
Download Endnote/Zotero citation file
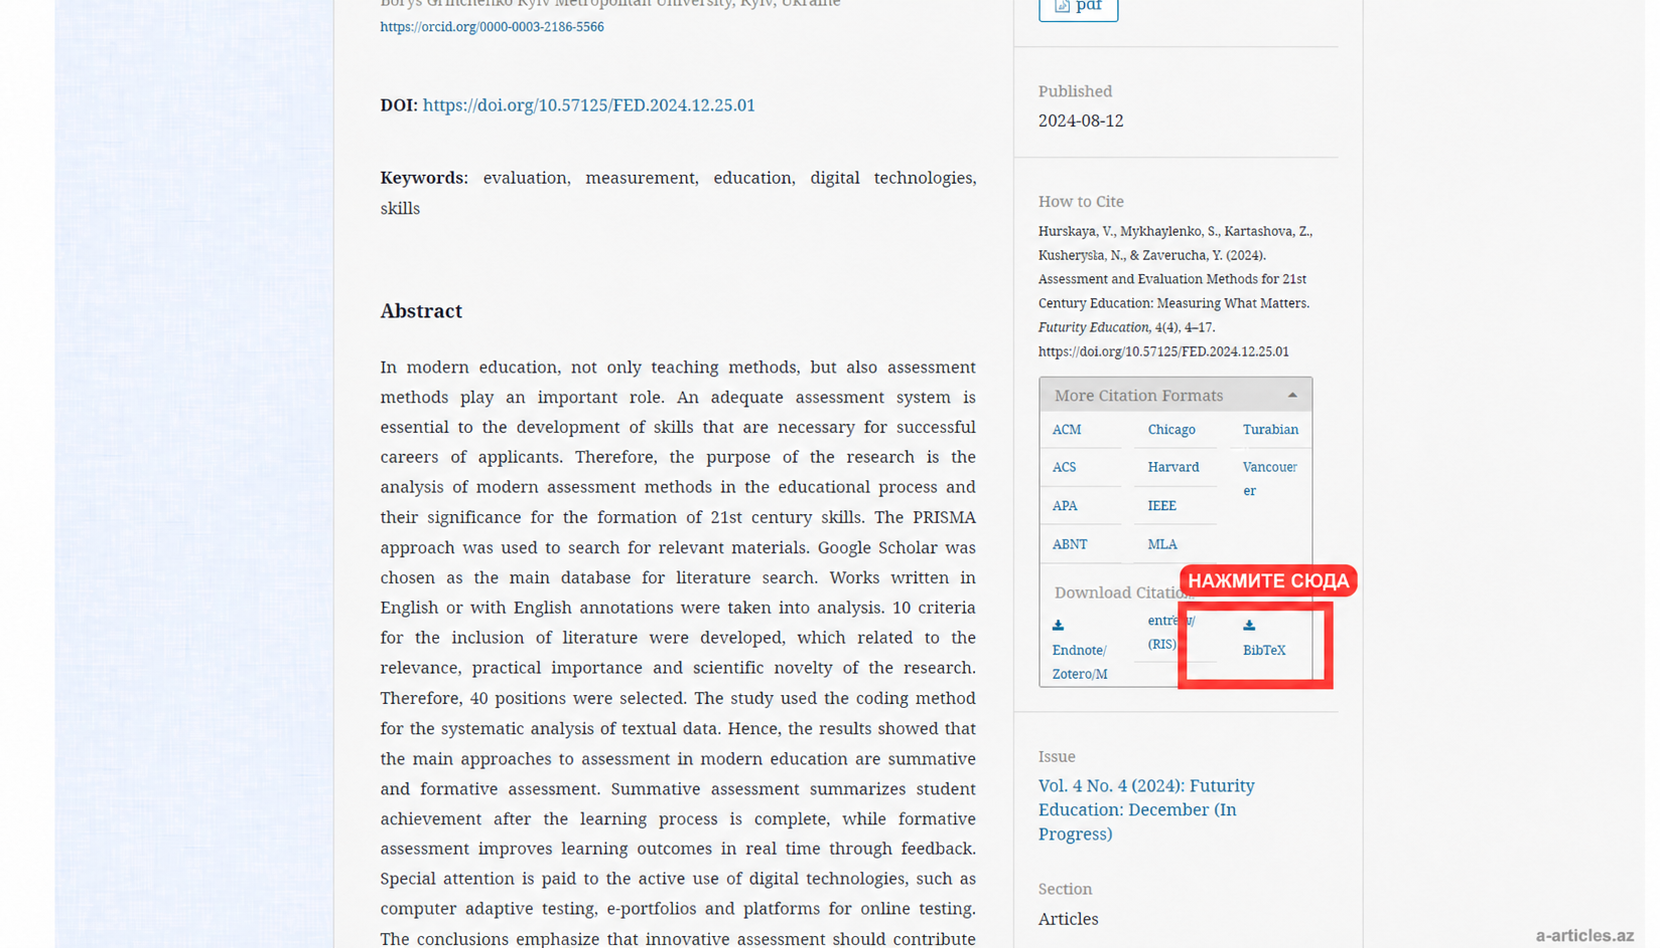point(1079,662)
